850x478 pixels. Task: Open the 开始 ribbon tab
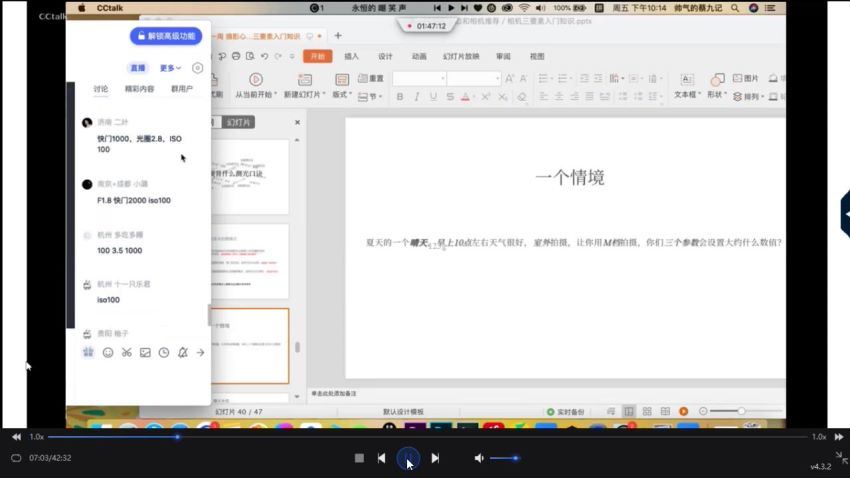pyautogui.click(x=318, y=56)
